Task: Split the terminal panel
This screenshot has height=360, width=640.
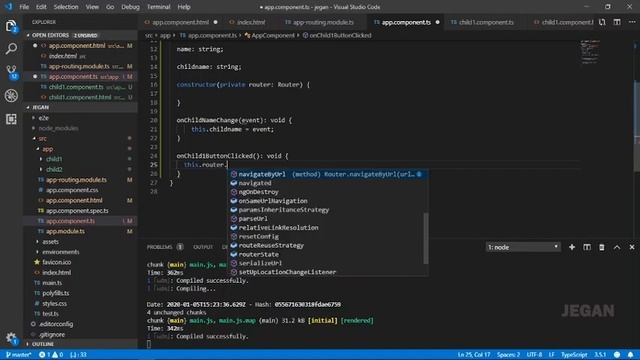Action: 587,247
